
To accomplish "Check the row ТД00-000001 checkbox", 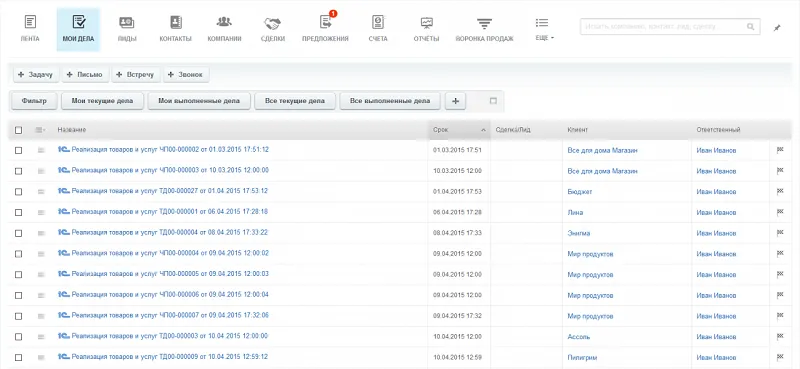I will click(18, 212).
